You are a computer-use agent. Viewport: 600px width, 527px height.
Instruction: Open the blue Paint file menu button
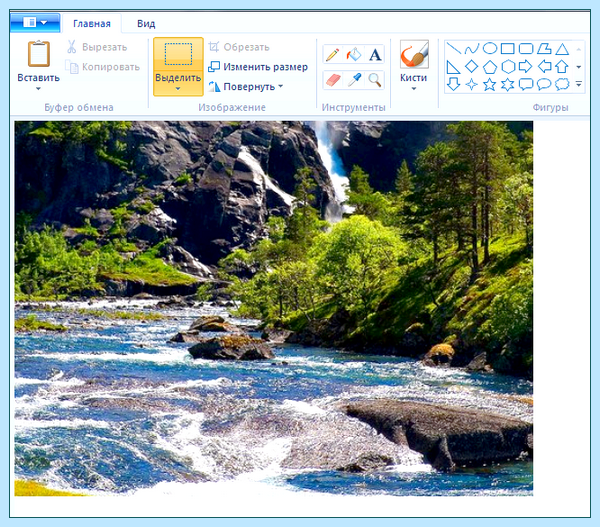click(35, 23)
